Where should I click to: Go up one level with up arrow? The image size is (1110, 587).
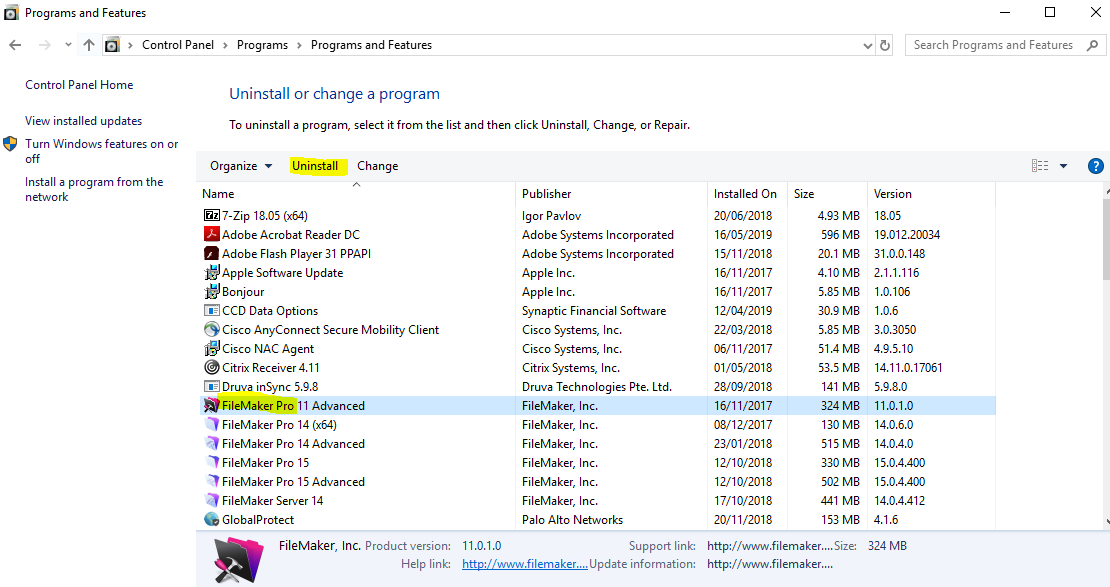[x=88, y=45]
